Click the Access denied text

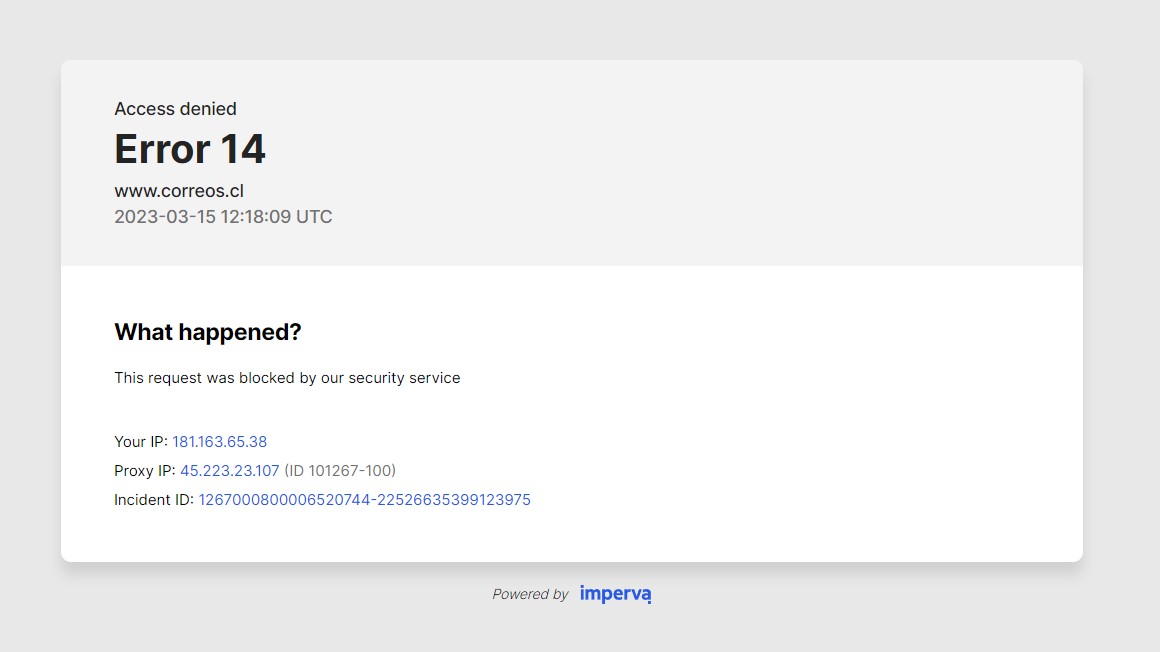coord(175,109)
